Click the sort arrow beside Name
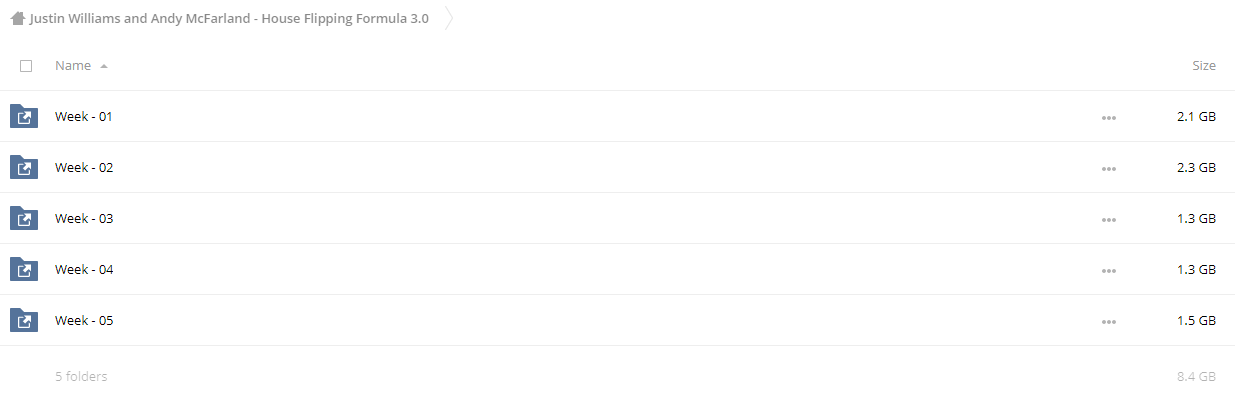The height and width of the screenshot is (414, 1235). (x=104, y=66)
